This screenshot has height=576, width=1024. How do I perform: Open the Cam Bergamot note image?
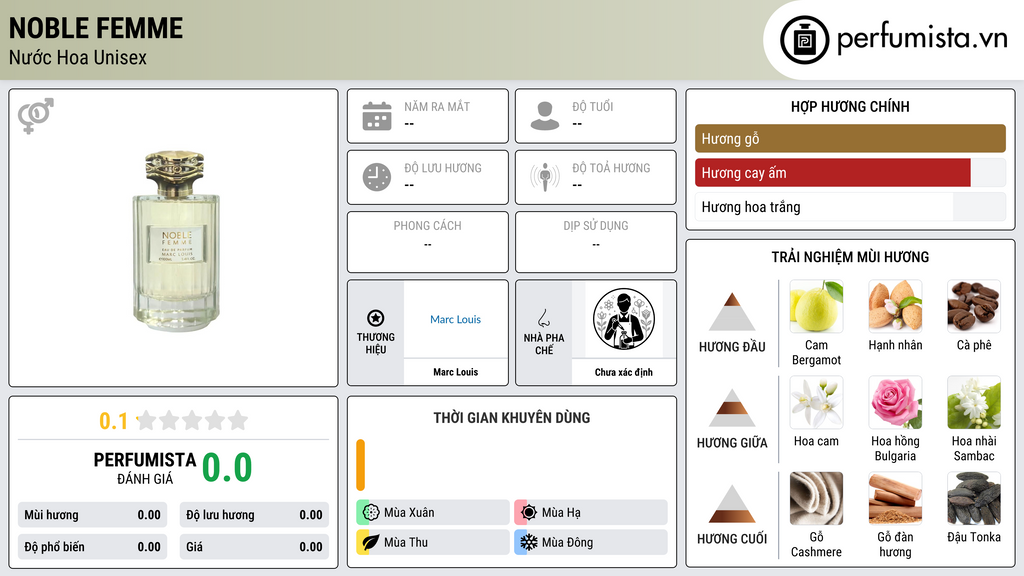click(x=816, y=306)
